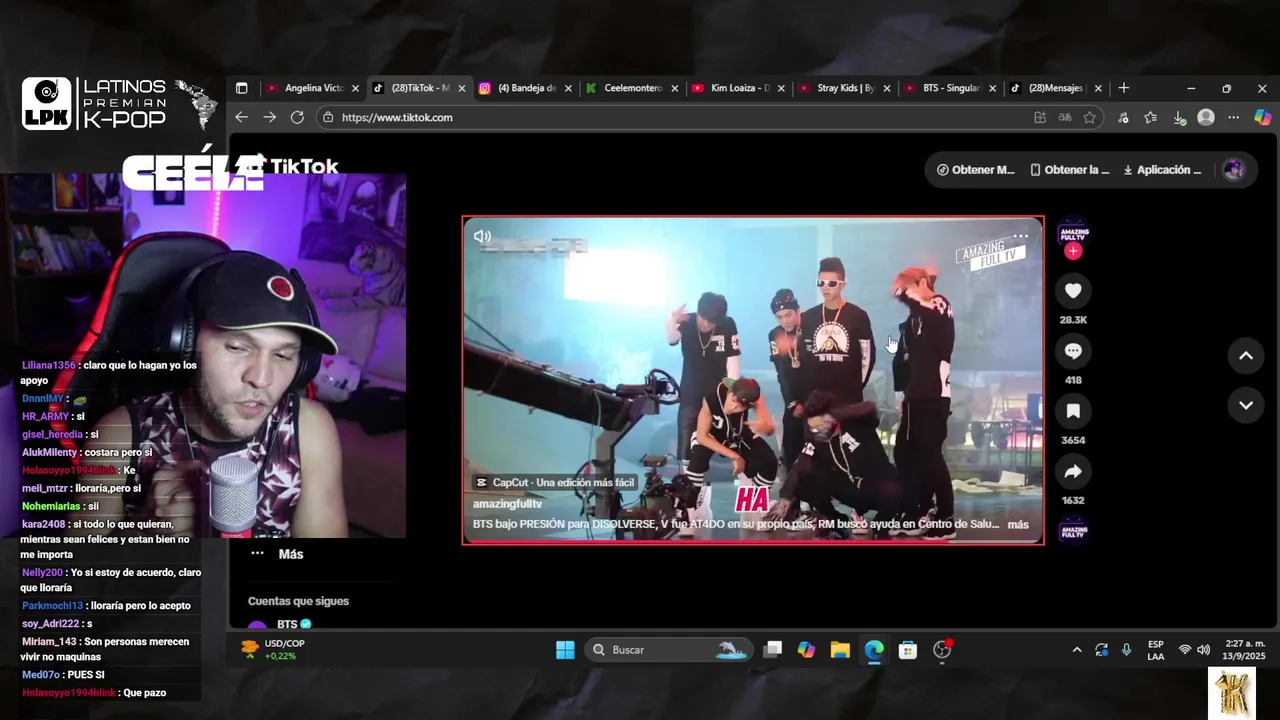Click the Aplicación... download button
Viewport: 1280px width, 720px height.
pyautogui.click(x=1163, y=170)
